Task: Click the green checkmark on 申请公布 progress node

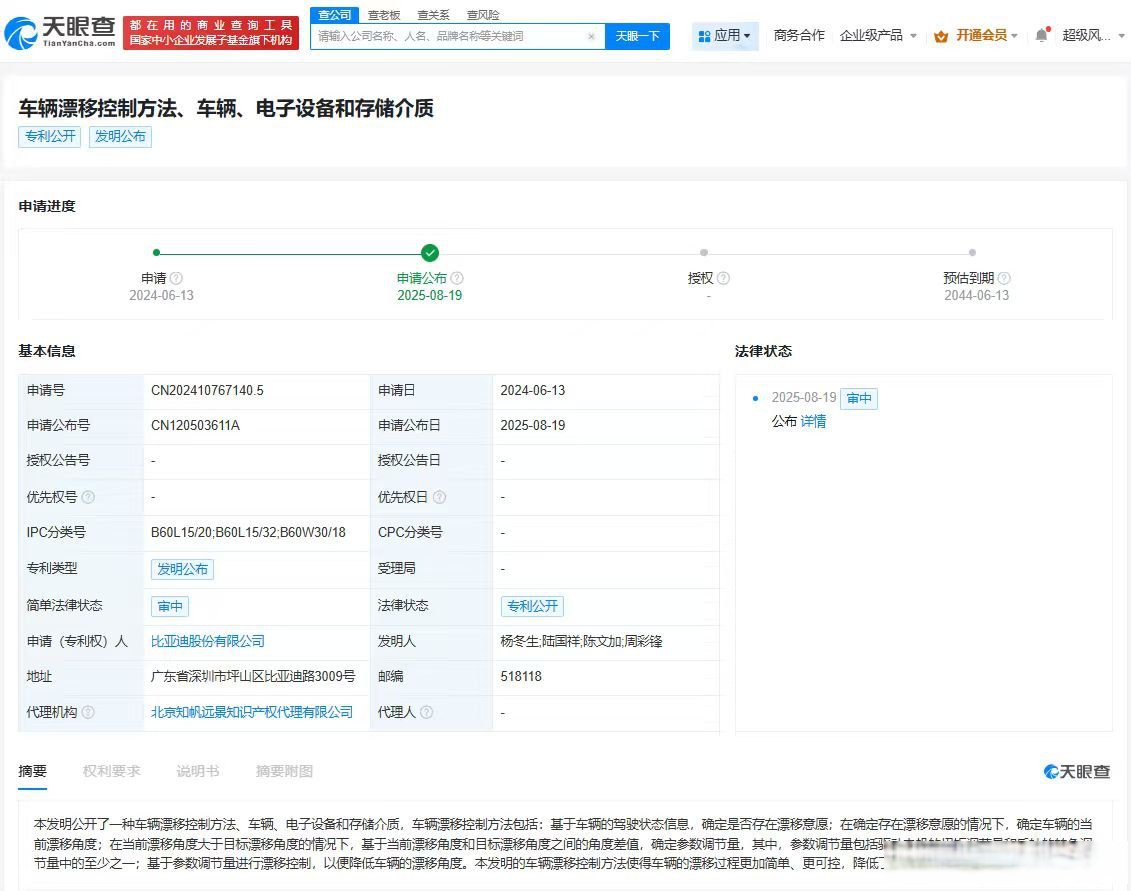Action: tap(430, 253)
